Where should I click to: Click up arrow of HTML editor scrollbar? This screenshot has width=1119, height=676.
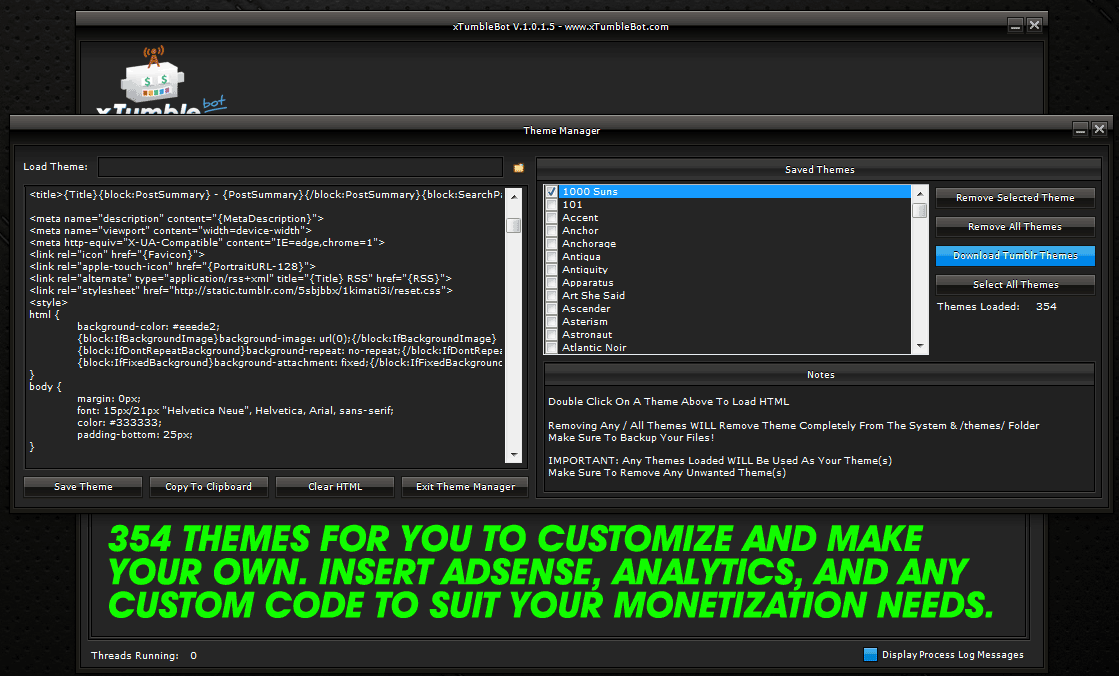[x=513, y=195]
